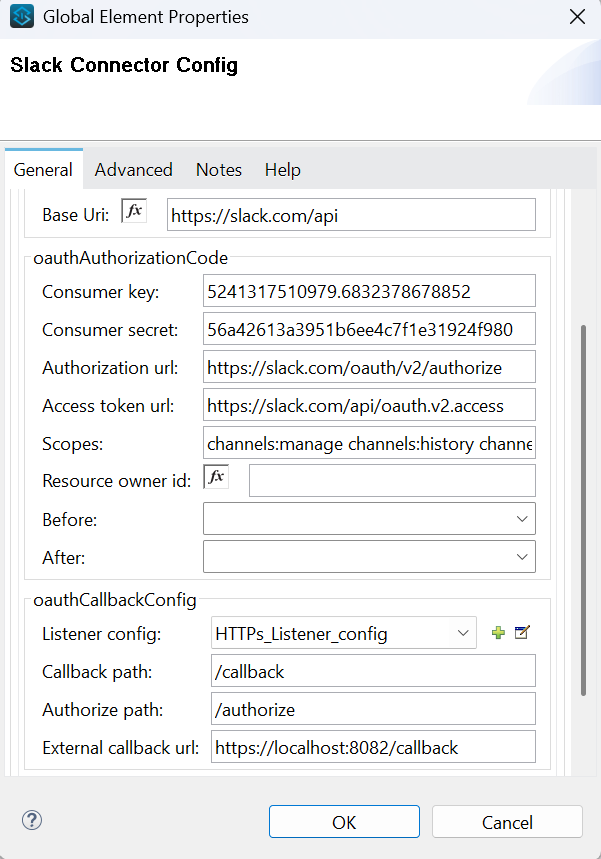This screenshot has width=601, height=859.
Task: Click the vertical scrollbar thumb
Action: click(583, 511)
